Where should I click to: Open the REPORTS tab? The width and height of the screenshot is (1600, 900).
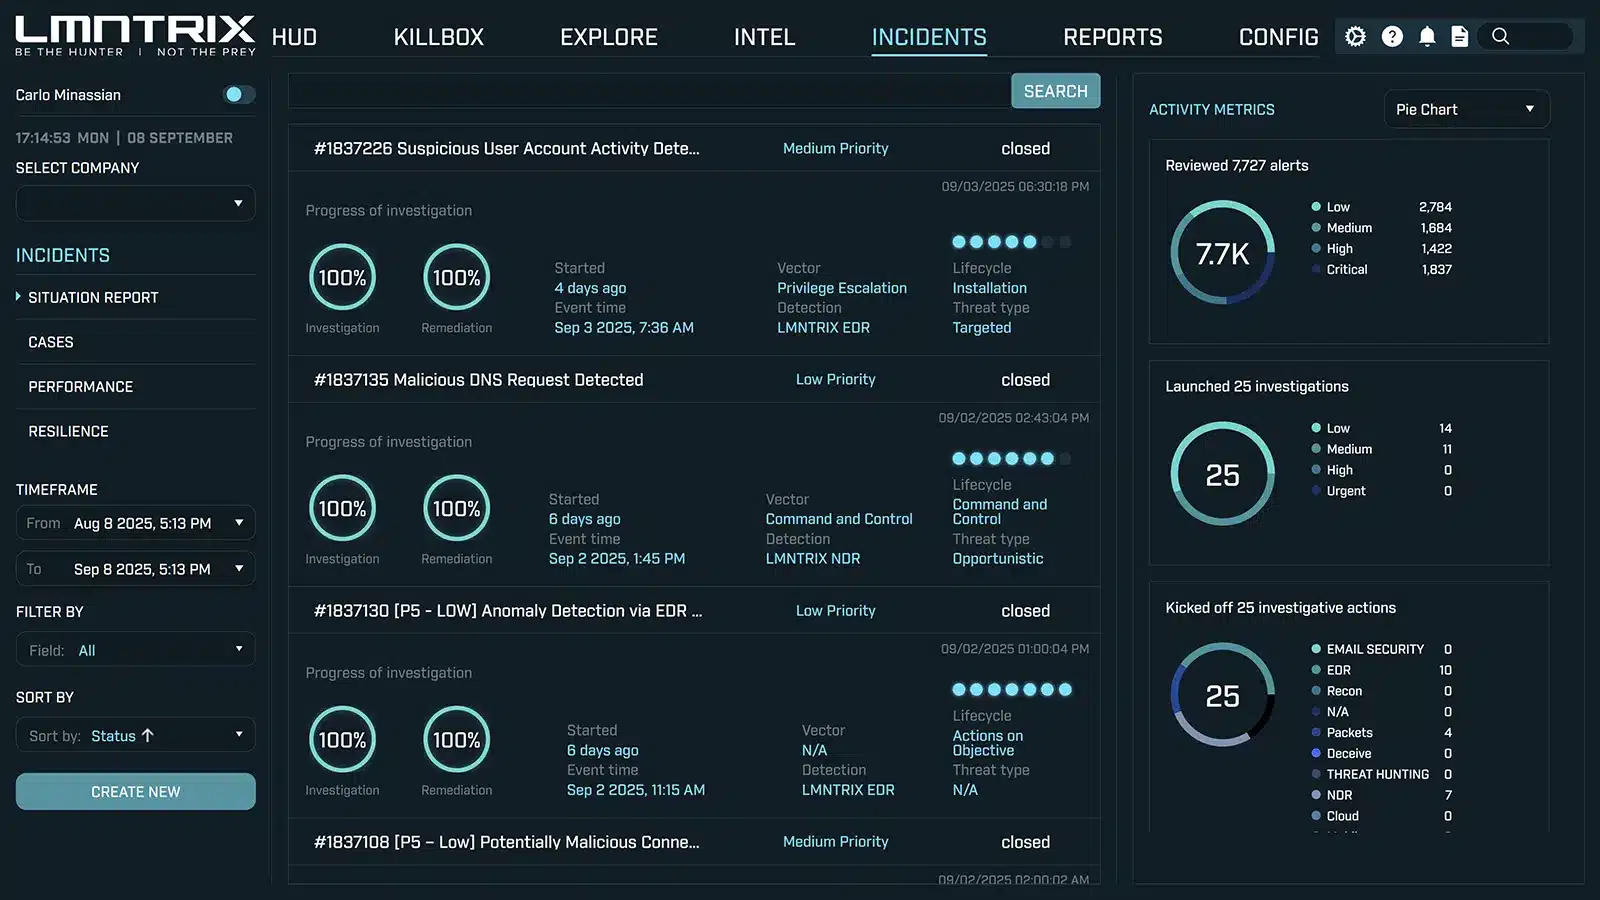[x=1112, y=37]
